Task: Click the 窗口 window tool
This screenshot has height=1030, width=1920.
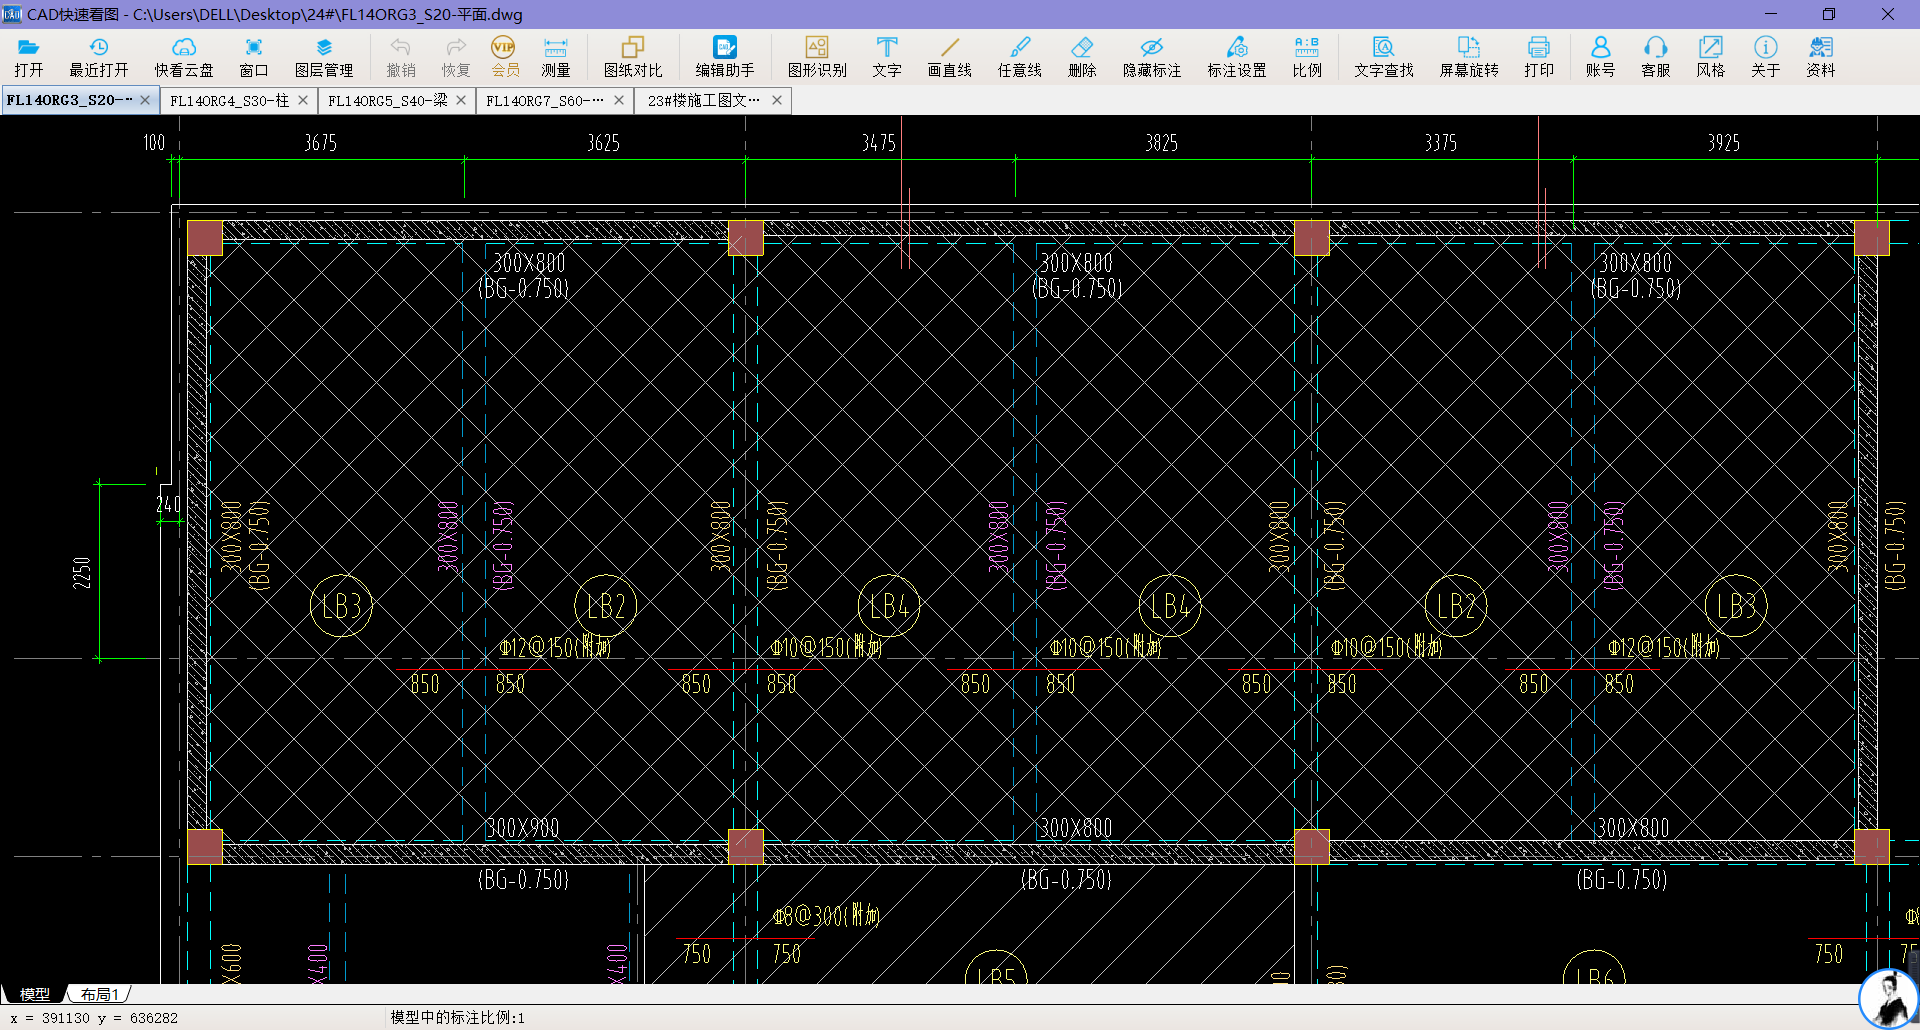Action: [x=254, y=57]
